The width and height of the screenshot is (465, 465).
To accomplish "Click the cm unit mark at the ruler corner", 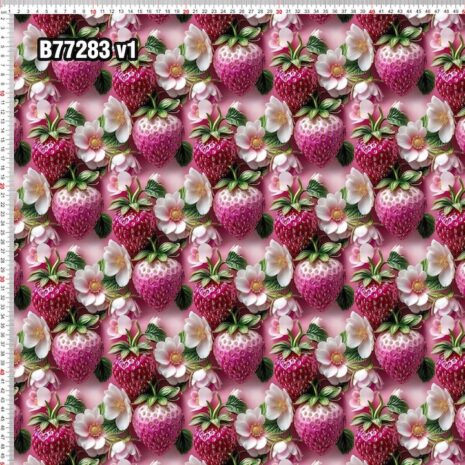I will click(3, 12).
